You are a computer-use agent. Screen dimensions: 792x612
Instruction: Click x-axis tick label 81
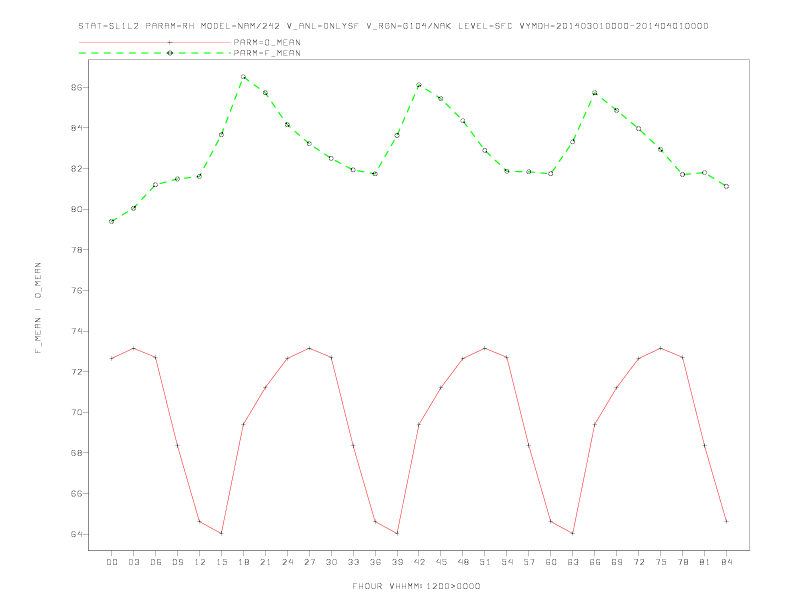[x=704, y=562]
